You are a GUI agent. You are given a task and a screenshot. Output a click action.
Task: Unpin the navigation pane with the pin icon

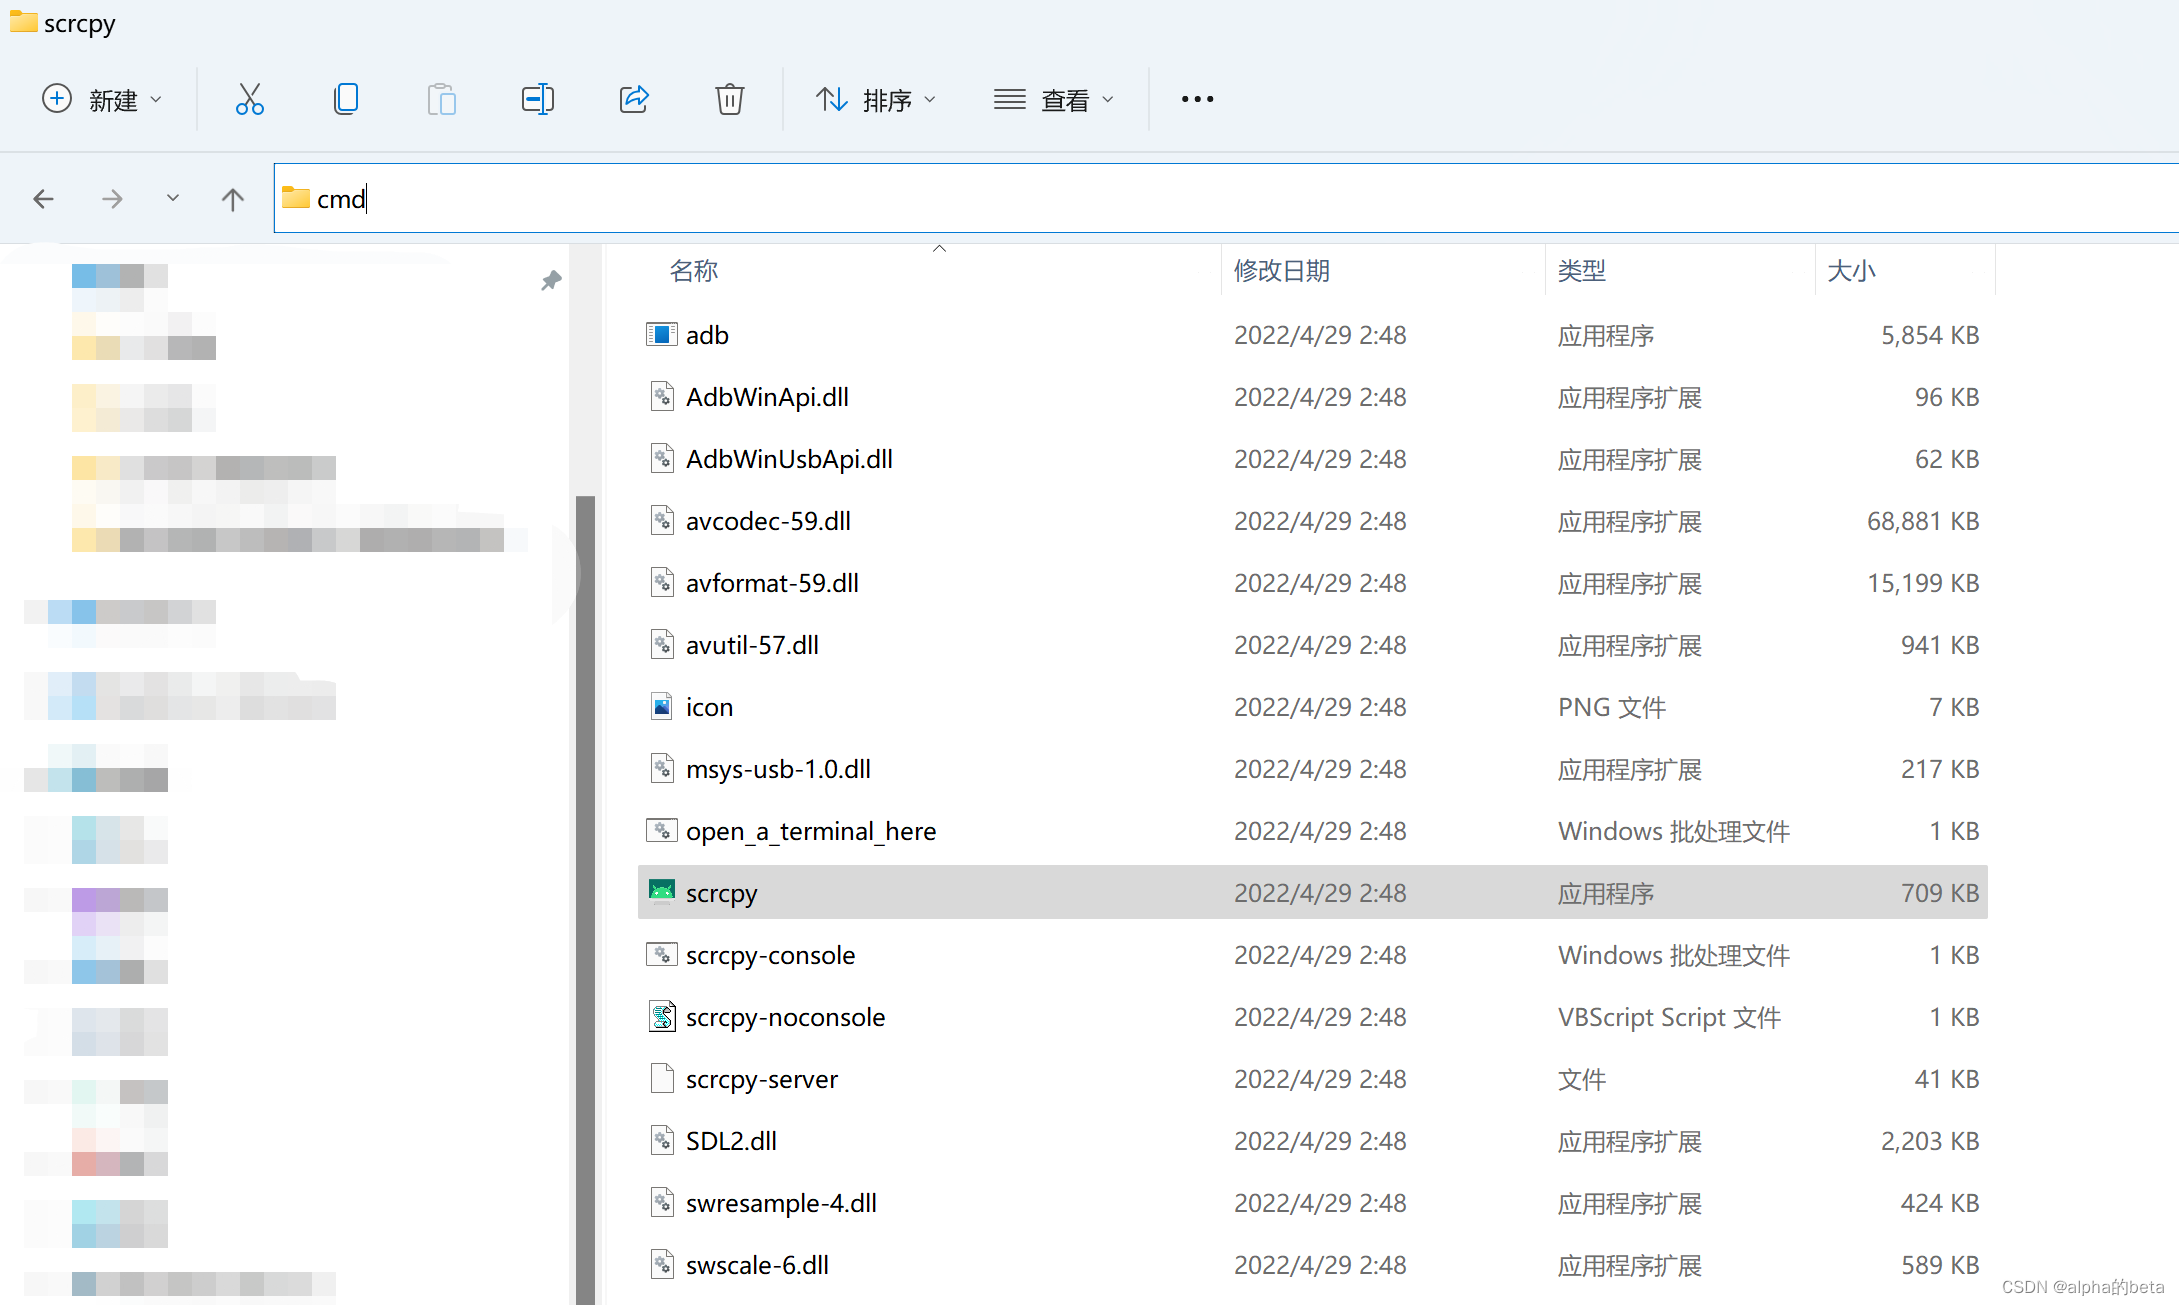(x=551, y=280)
